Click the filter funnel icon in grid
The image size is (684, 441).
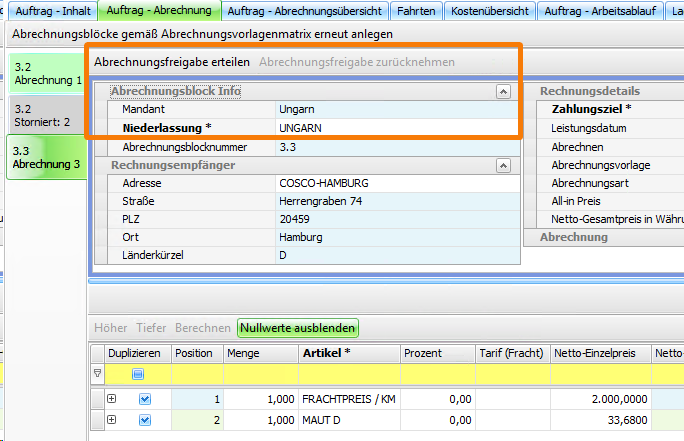pyautogui.click(x=97, y=374)
